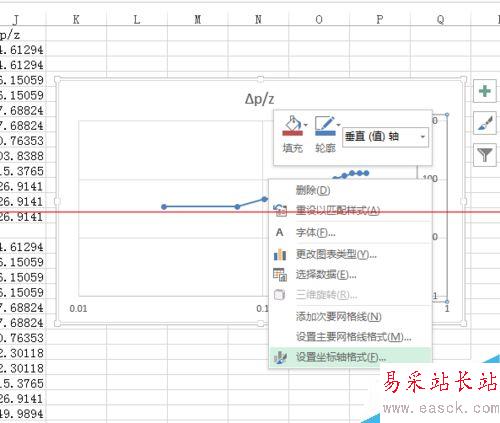This screenshot has width=500, height=423.
Task: Click the first data point on the line
Action: click(164, 207)
